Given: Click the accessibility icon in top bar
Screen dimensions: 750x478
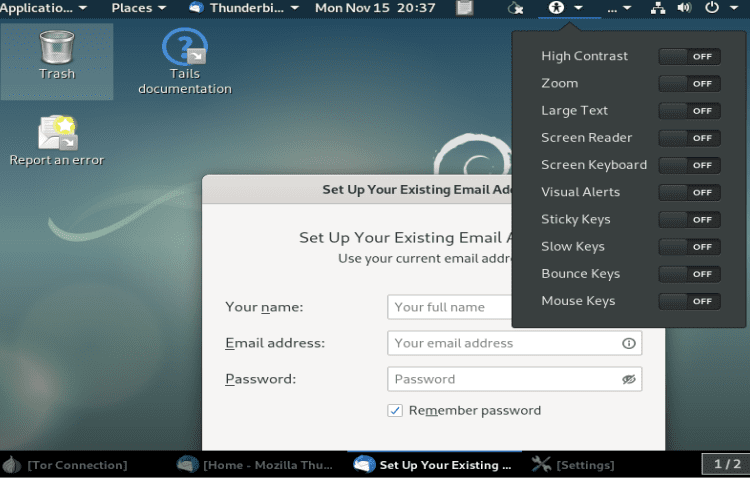Looking at the screenshot, I should pyautogui.click(x=557, y=8).
